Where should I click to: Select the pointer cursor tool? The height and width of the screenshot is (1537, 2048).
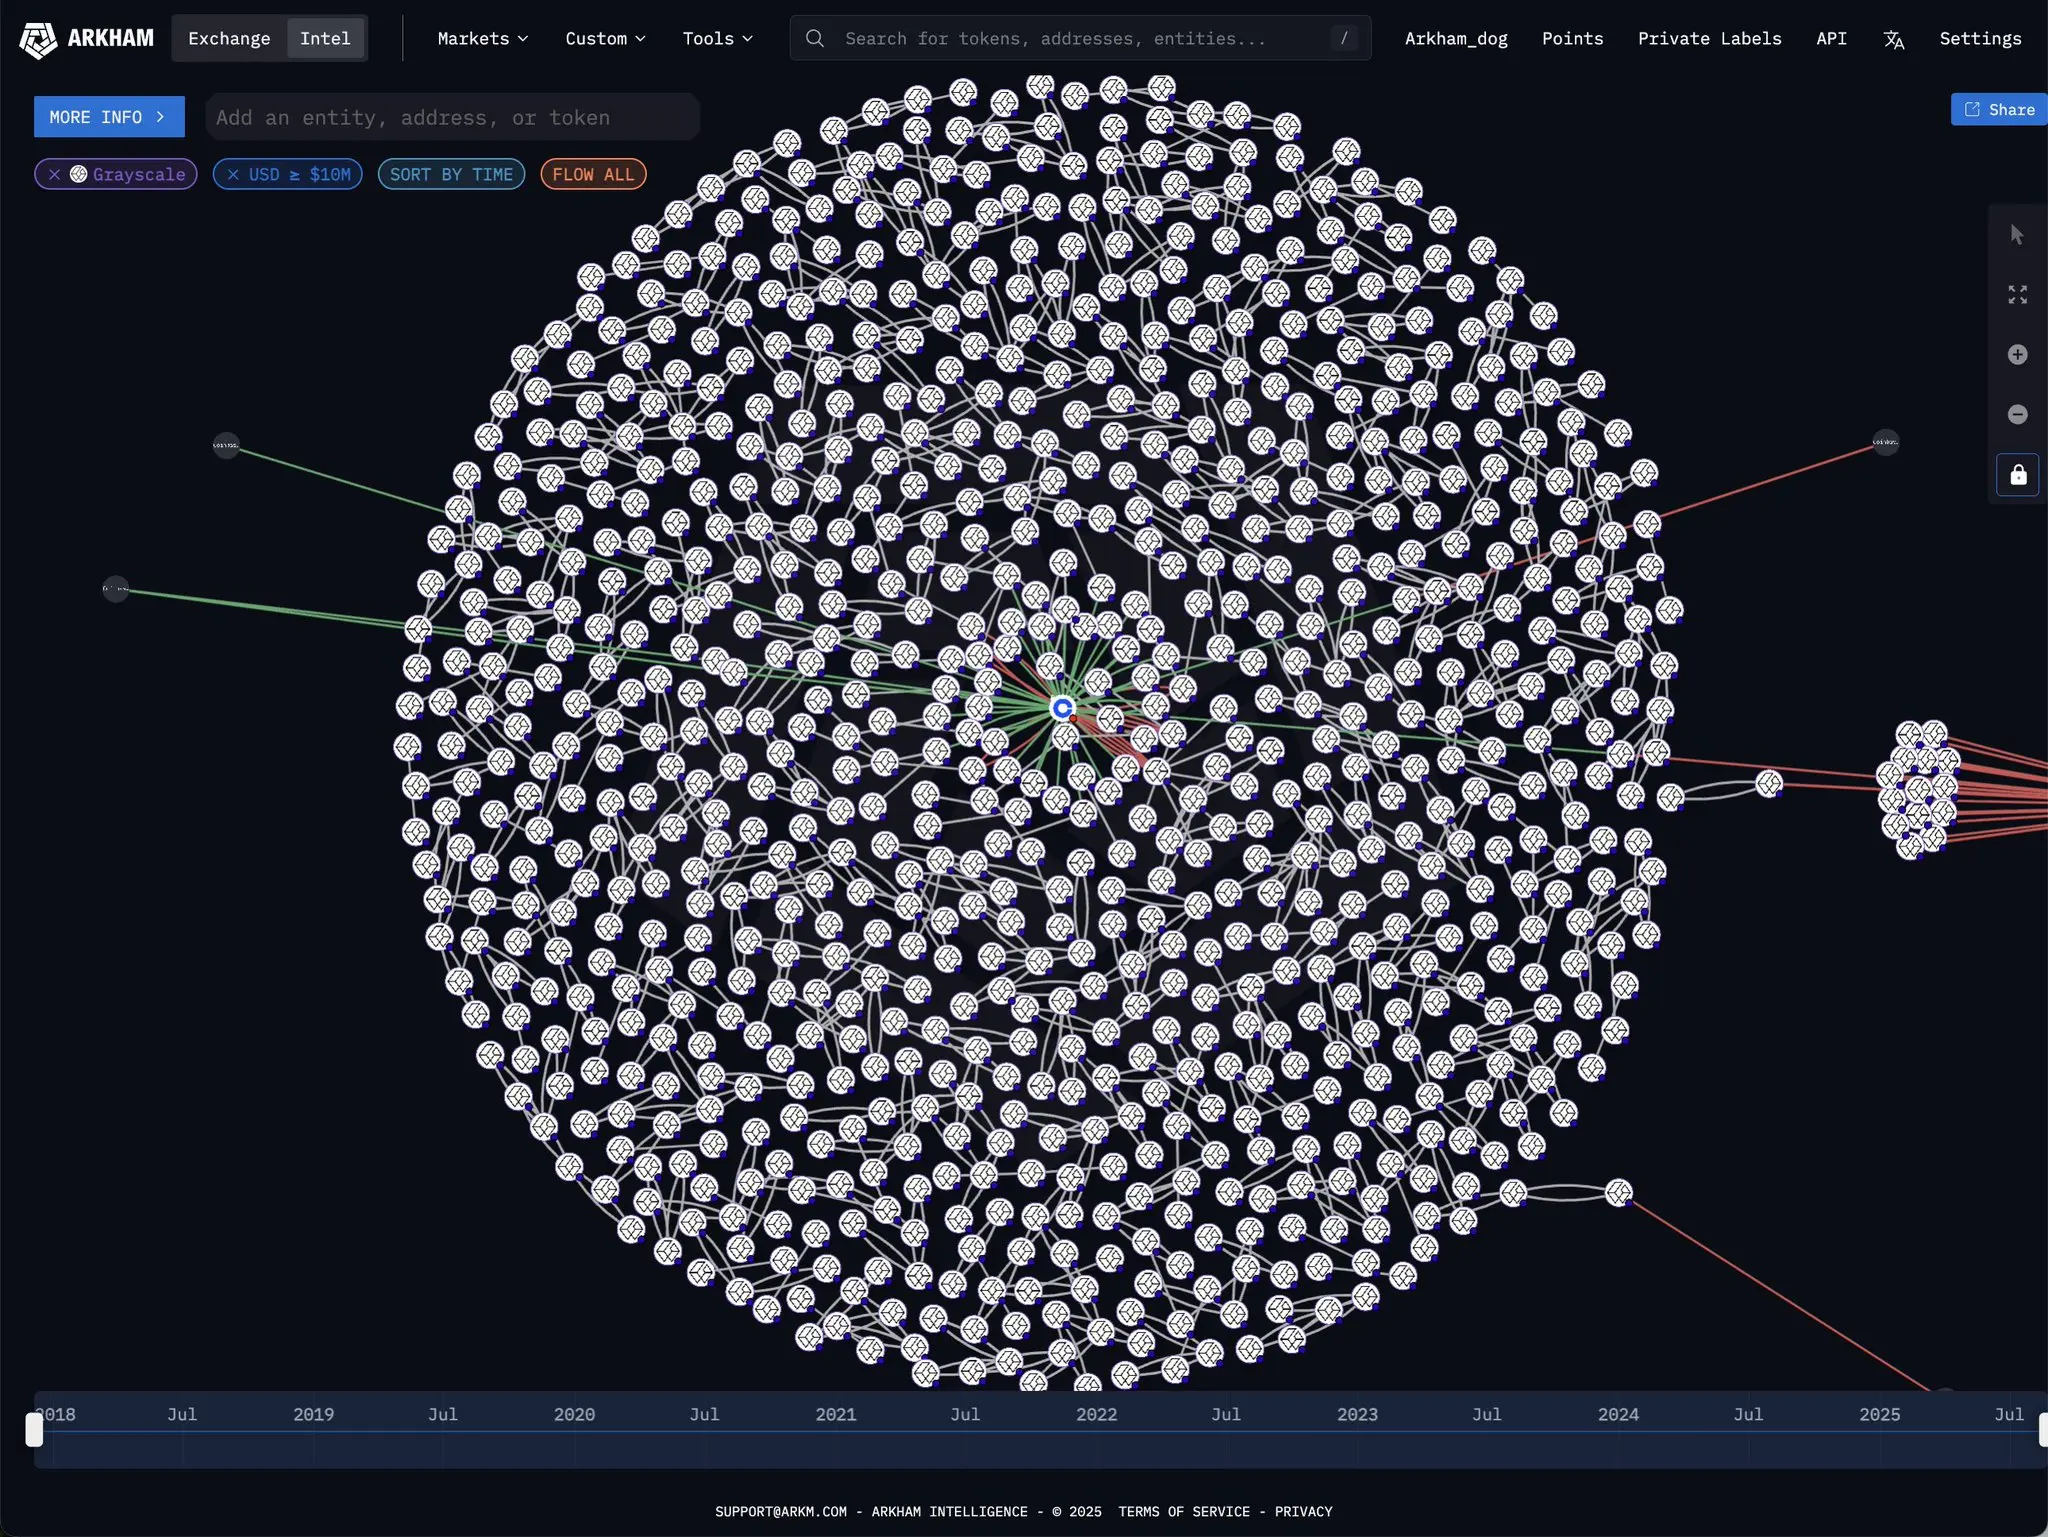(x=2017, y=234)
